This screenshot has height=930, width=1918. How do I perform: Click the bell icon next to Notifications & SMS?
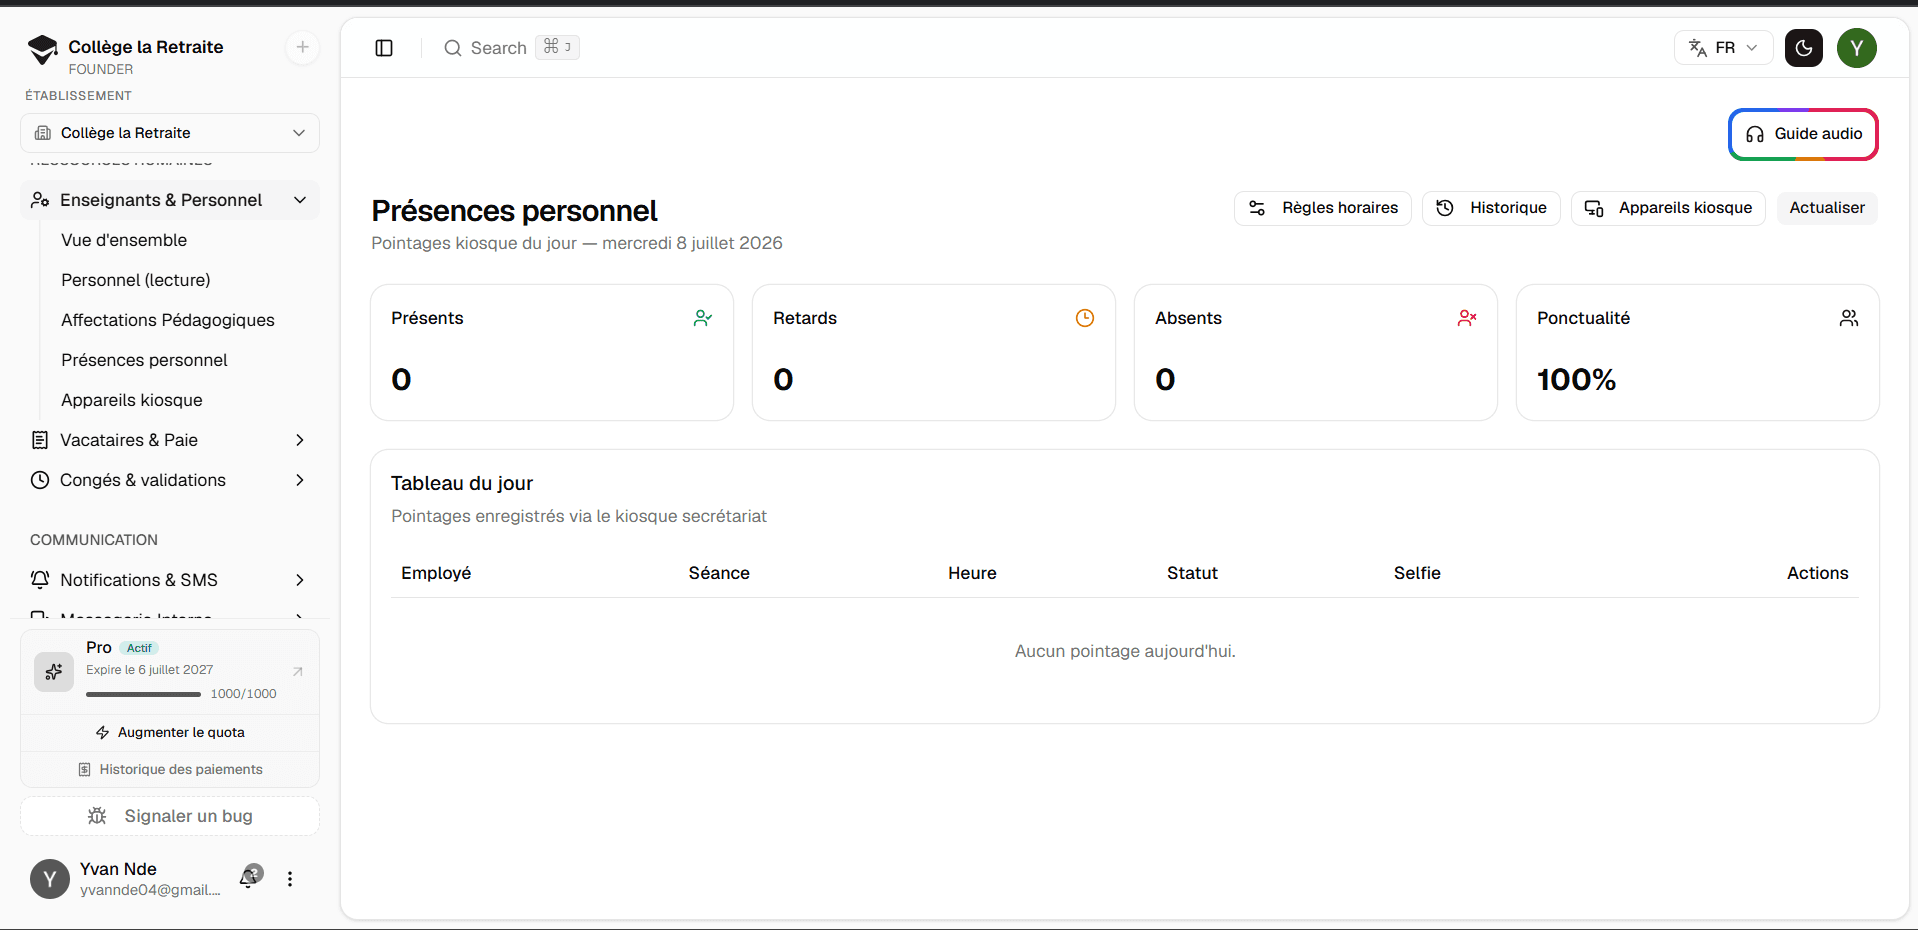pyautogui.click(x=40, y=580)
